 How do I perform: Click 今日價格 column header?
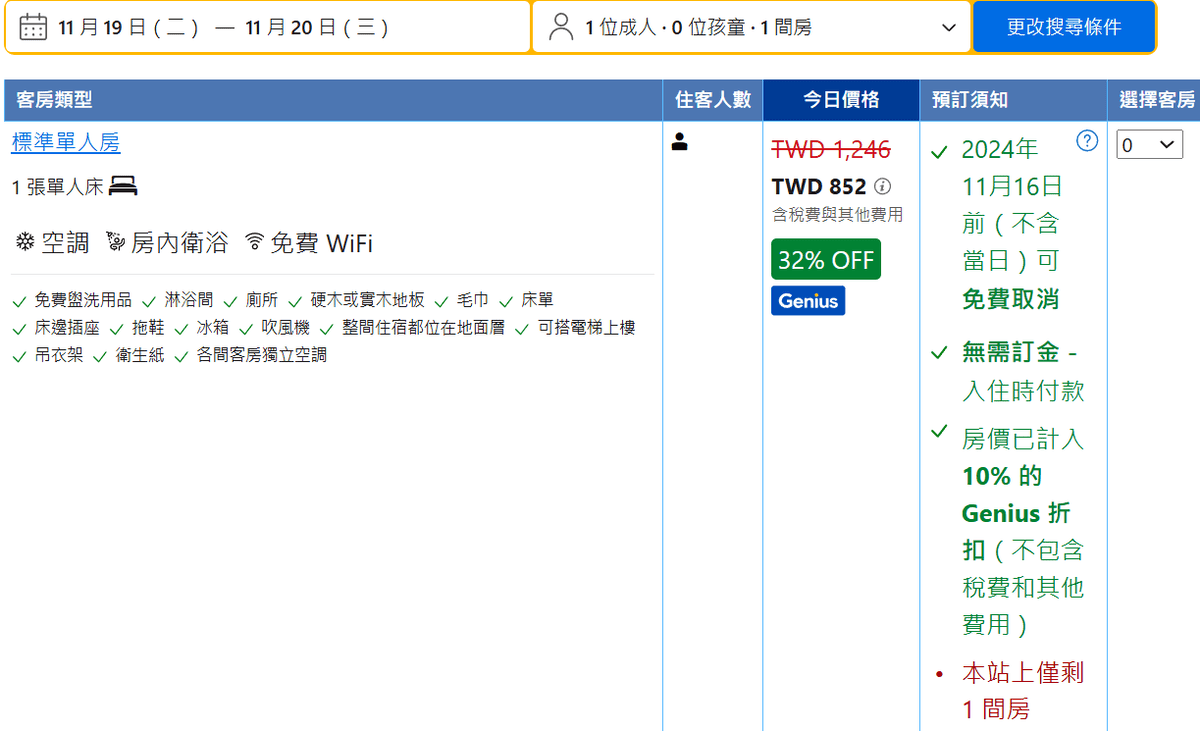click(x=841, y=100)
